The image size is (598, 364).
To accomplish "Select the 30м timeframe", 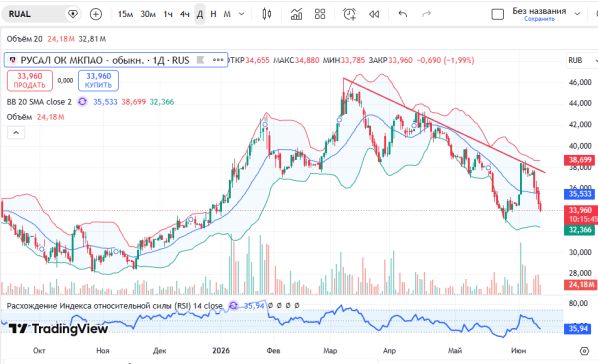I will pos(148,14).
